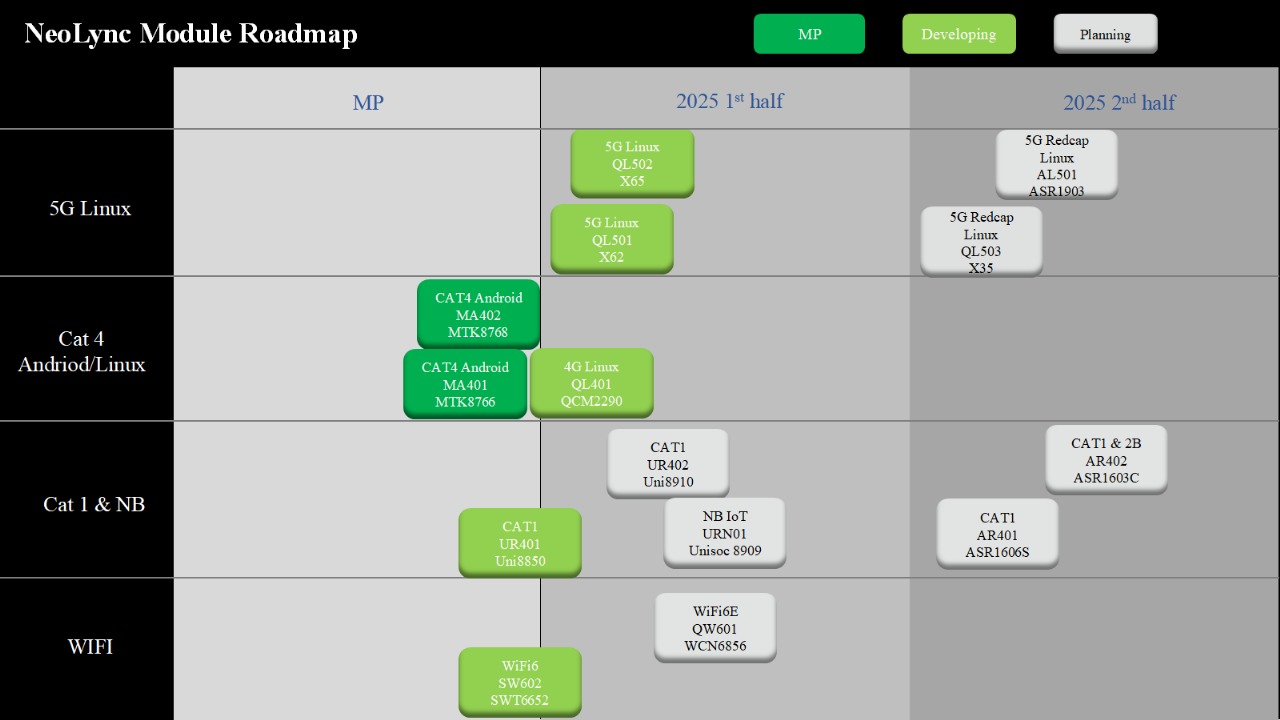Select the CAT1 UR401 Uni8850 module
Image resolution: width=1280 pixels, height=720 pixels.
click(x=519, y=543)
